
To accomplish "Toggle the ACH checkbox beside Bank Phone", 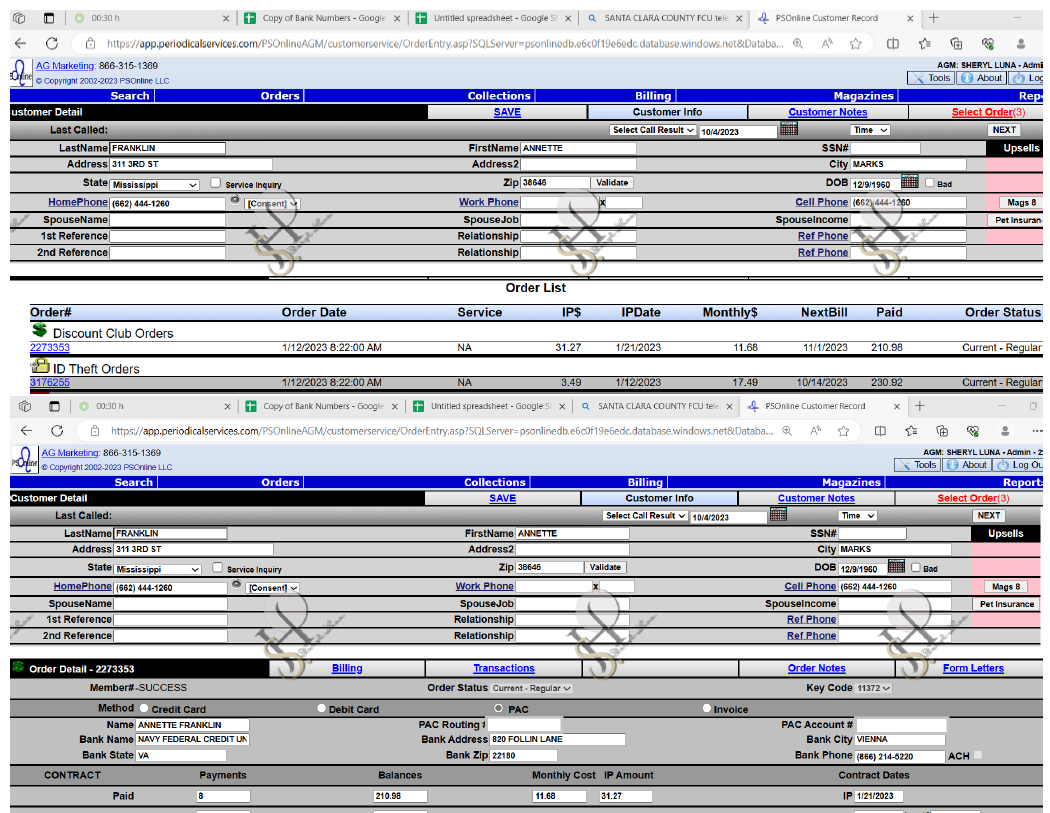I will (978, 755).
